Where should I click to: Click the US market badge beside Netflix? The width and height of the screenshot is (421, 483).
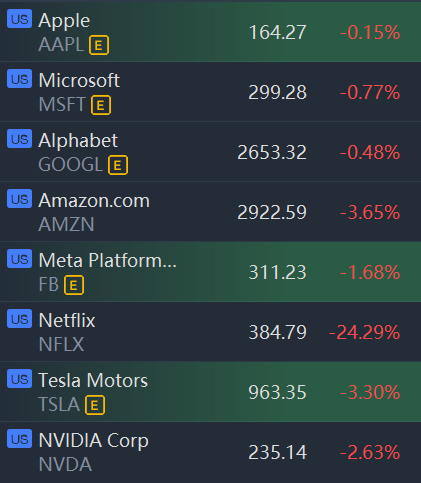[19, 319]
